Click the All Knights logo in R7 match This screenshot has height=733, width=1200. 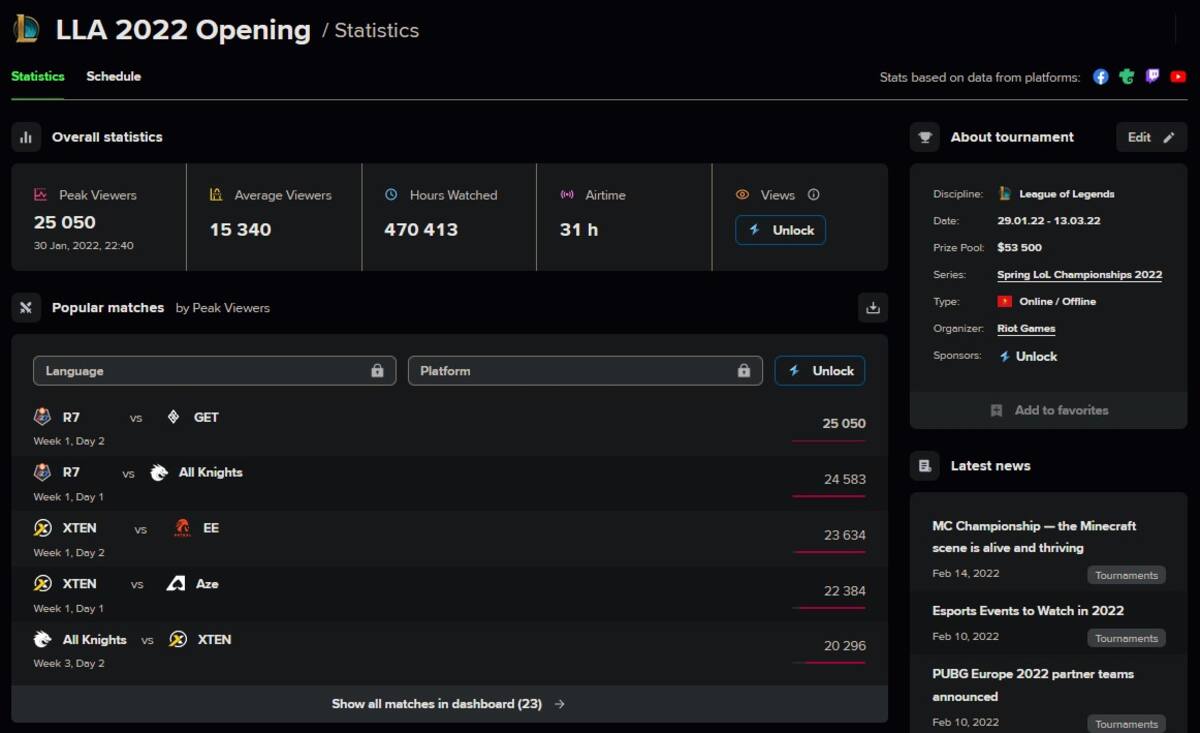159,472
